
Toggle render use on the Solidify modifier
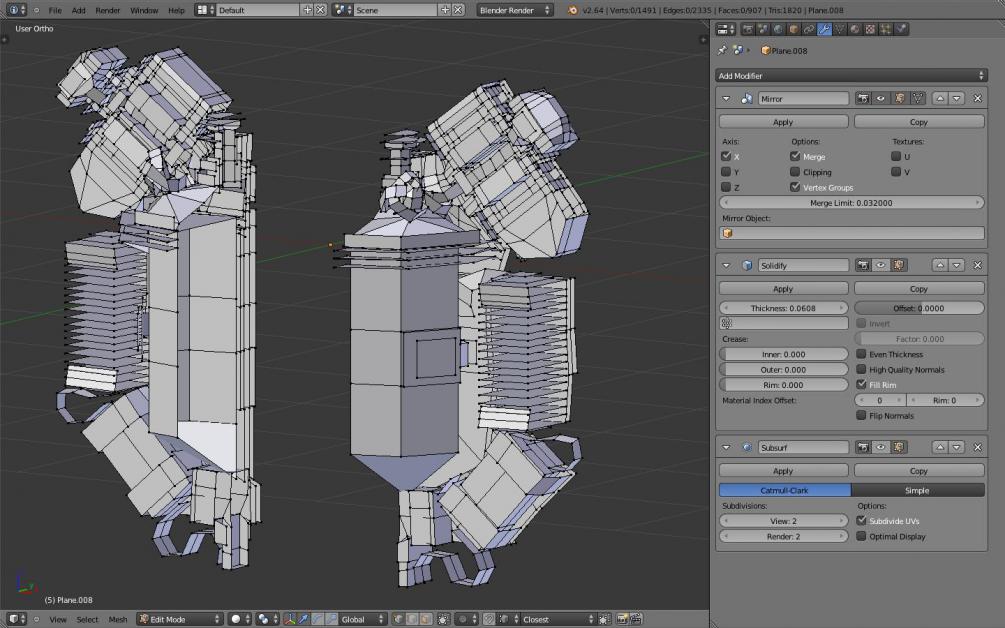[865, 265]
